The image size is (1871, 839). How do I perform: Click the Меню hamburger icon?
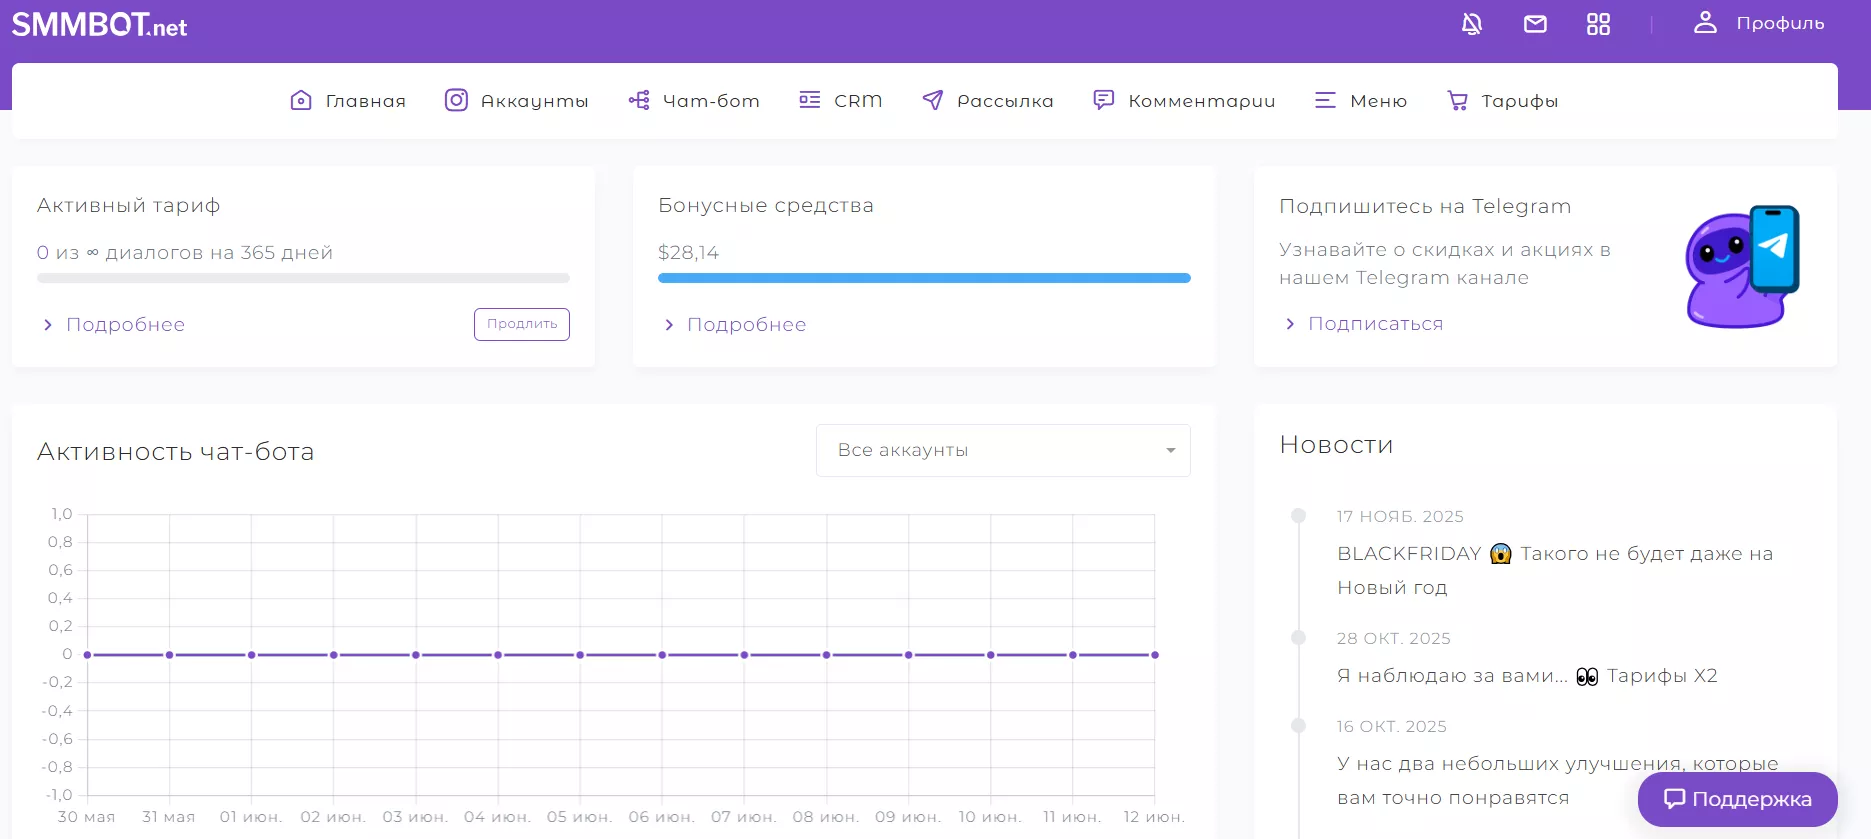[1325, 100]
